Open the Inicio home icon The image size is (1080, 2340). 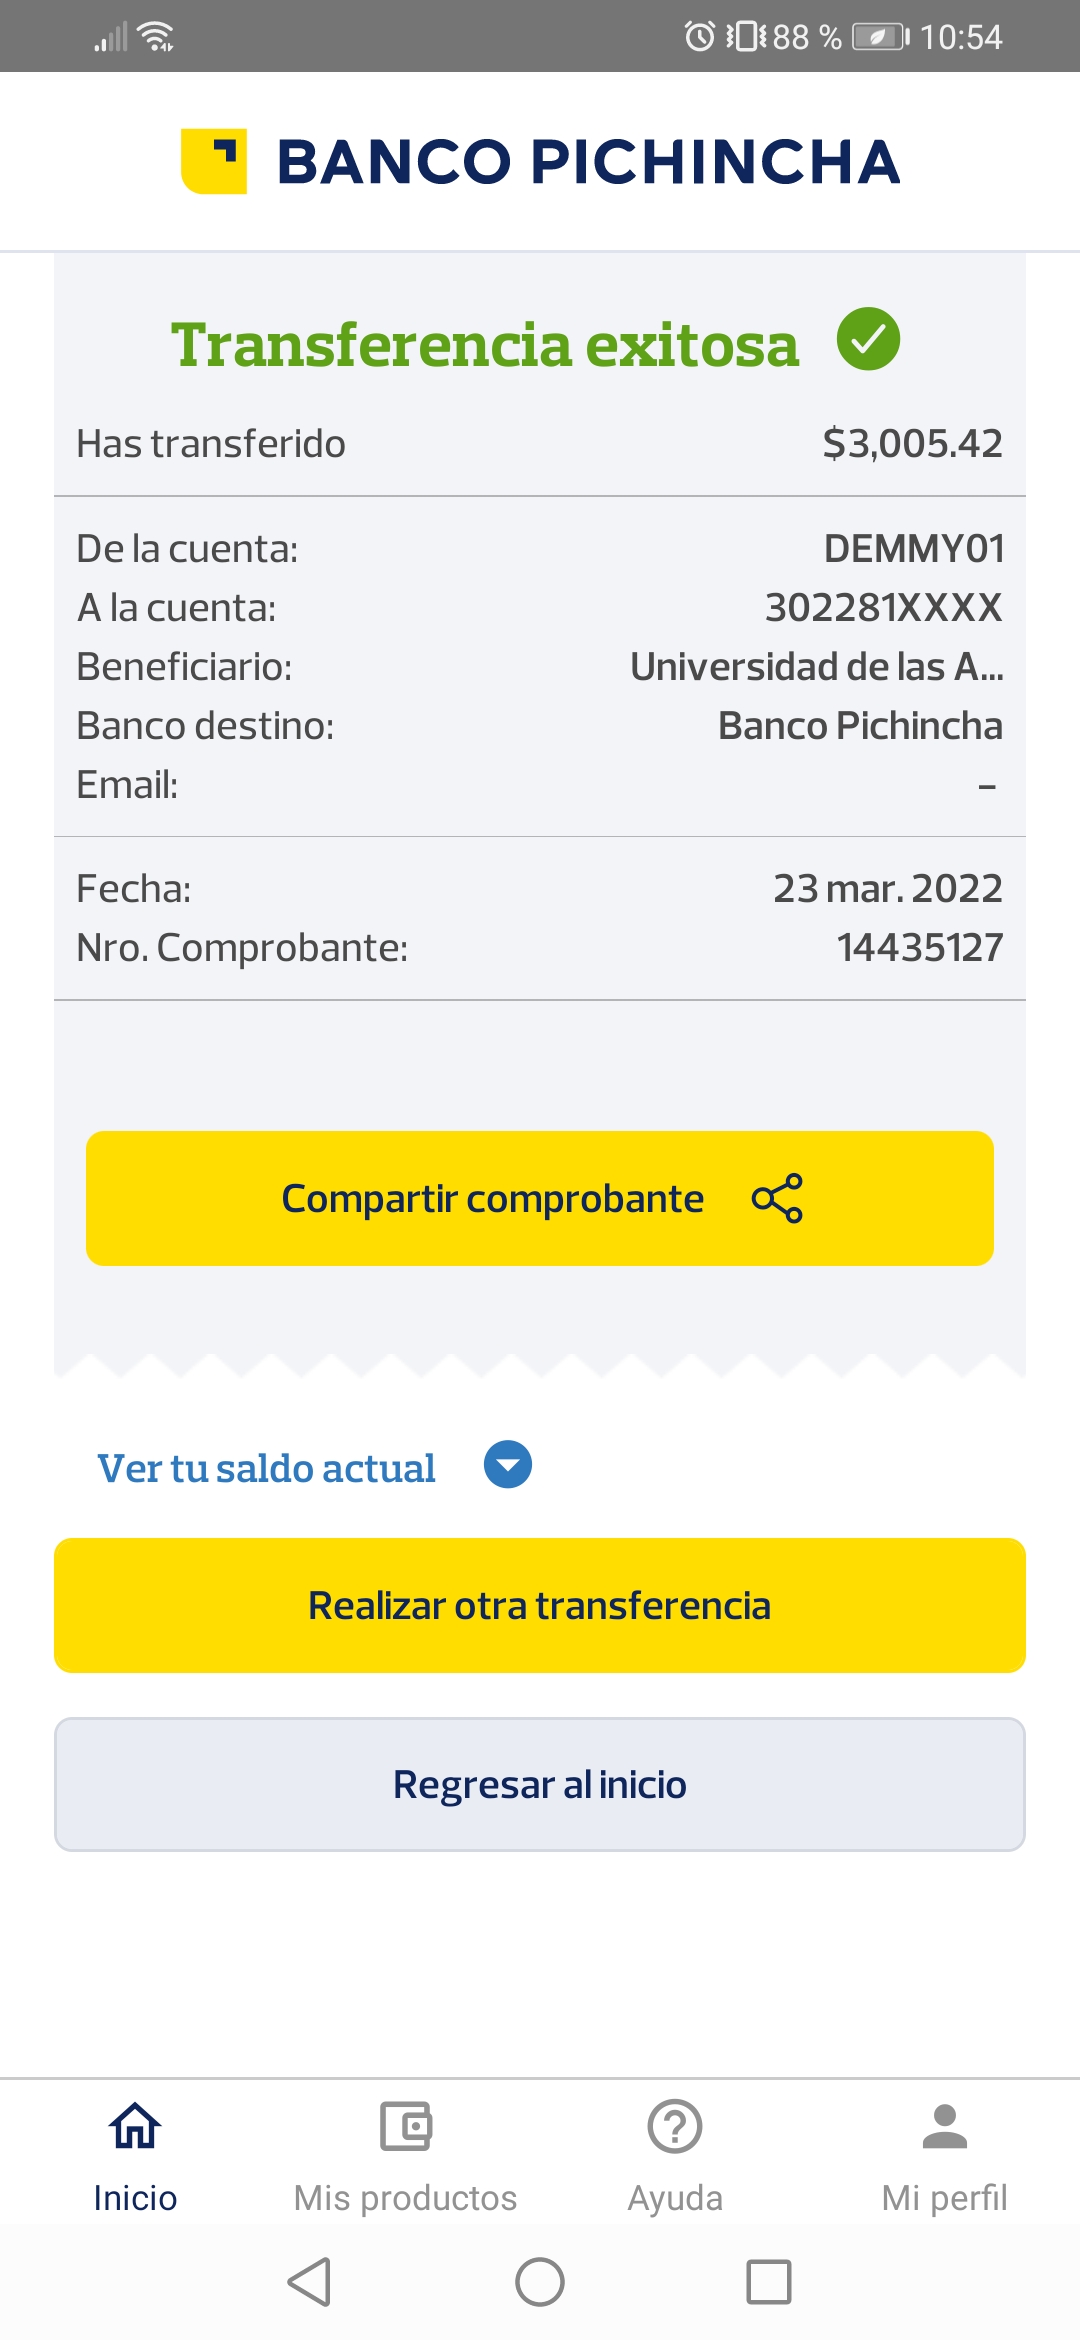135,2125
